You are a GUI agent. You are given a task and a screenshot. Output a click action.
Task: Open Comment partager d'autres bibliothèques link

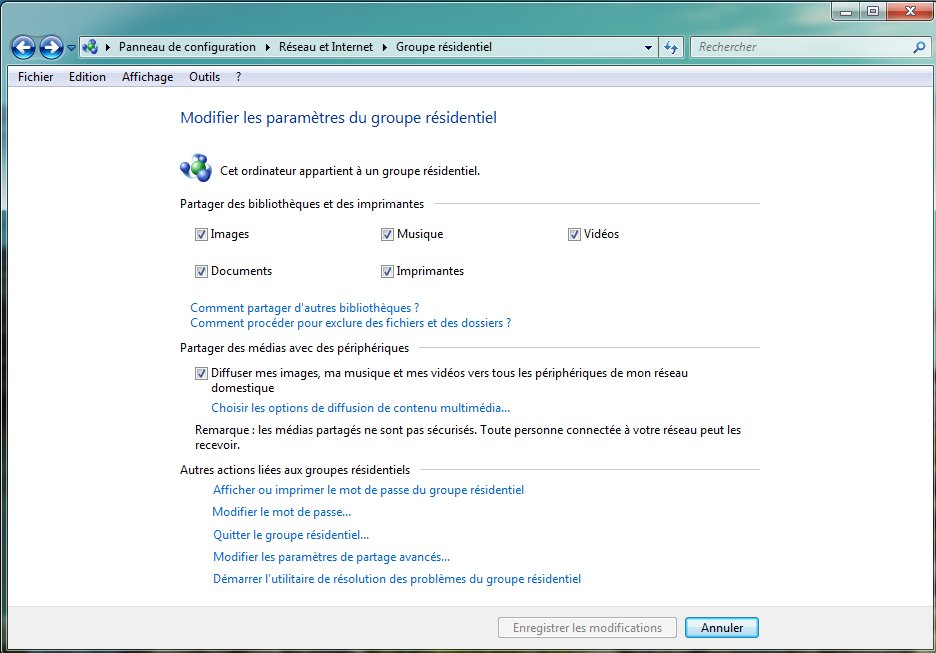(x=304, y=308)
